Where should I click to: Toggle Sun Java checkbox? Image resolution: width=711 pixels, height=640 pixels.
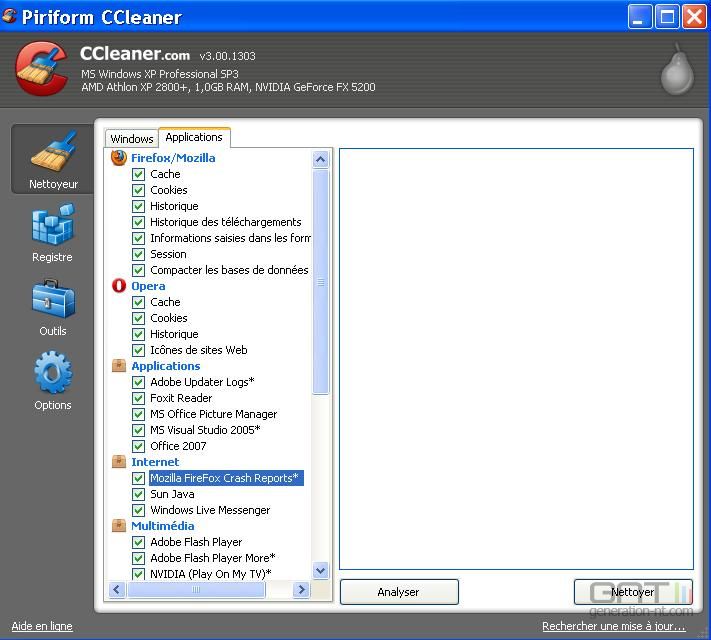click(138, 494)
